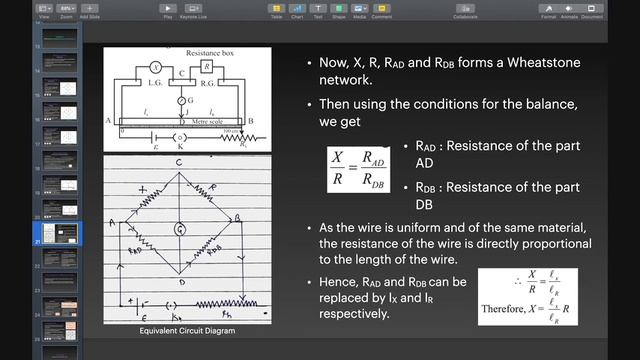Add a new slide with Add Slide
Screen dimensions: 640x360
coord(89,9)
